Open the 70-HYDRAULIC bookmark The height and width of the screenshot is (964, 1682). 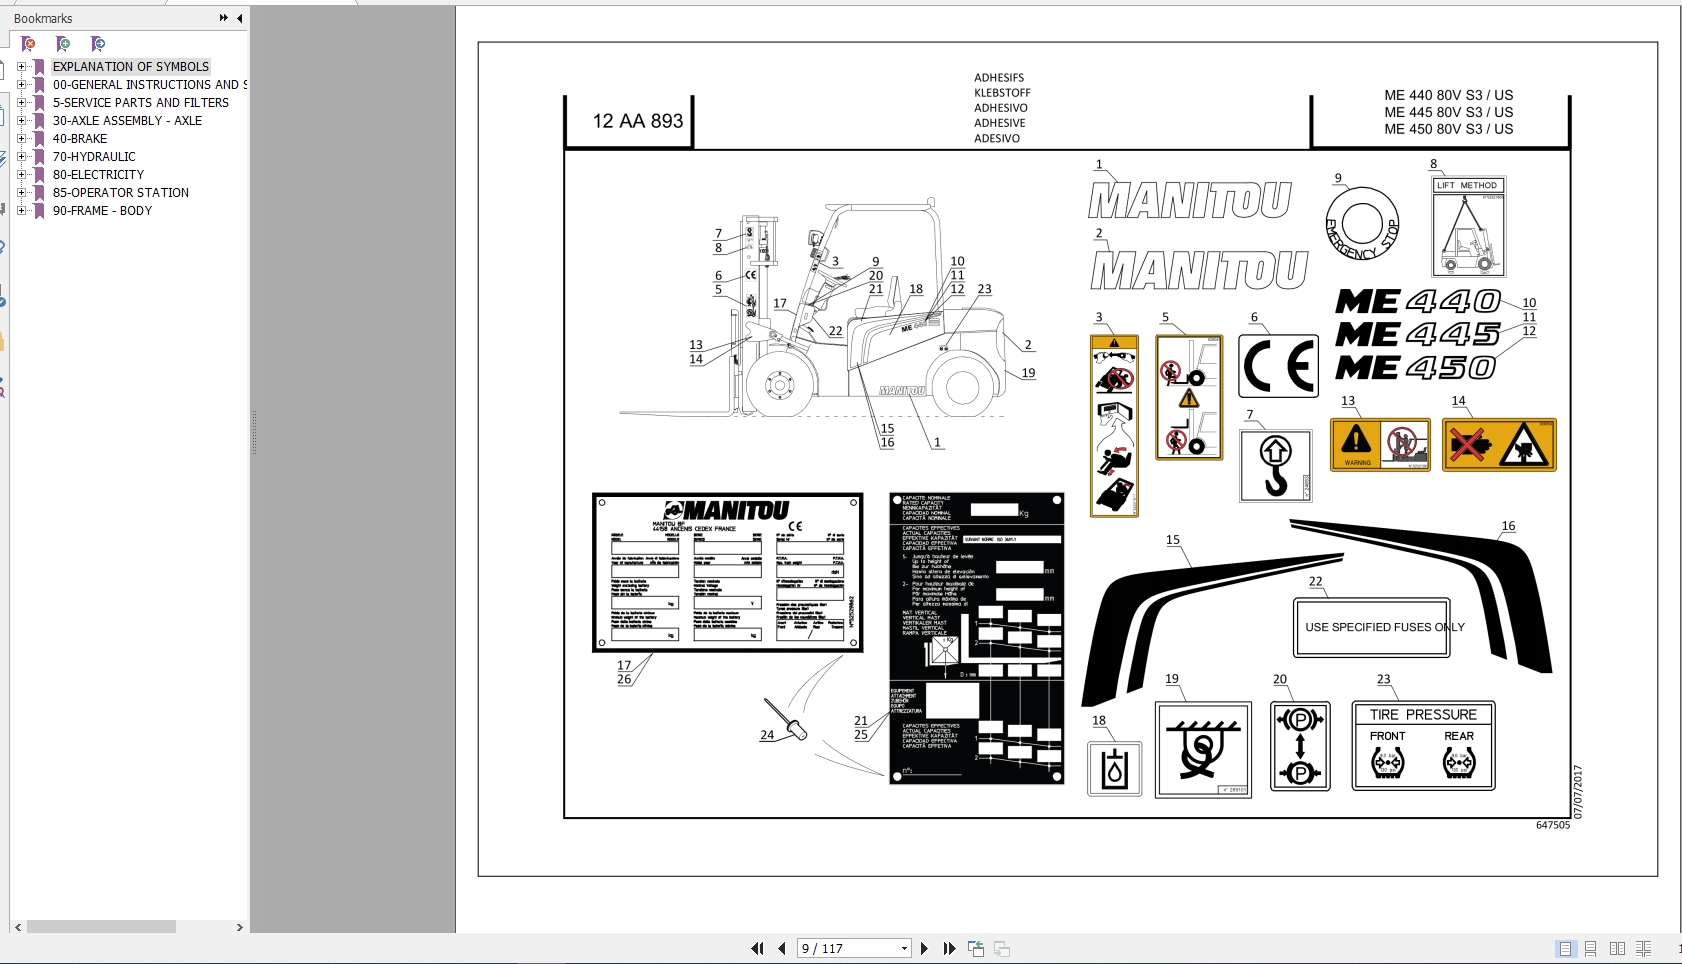click(94, 157)
